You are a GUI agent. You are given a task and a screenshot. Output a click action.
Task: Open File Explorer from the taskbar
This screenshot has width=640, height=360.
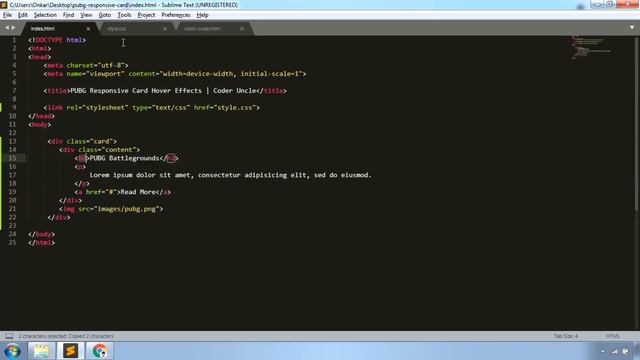pyautogui.click(x=41, y=351)
